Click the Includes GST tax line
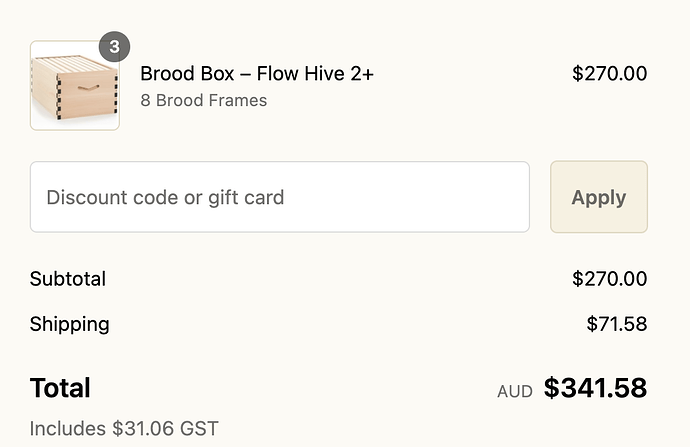Image resolution: width=690 pixels, height=447 pixels. (124, 429)
